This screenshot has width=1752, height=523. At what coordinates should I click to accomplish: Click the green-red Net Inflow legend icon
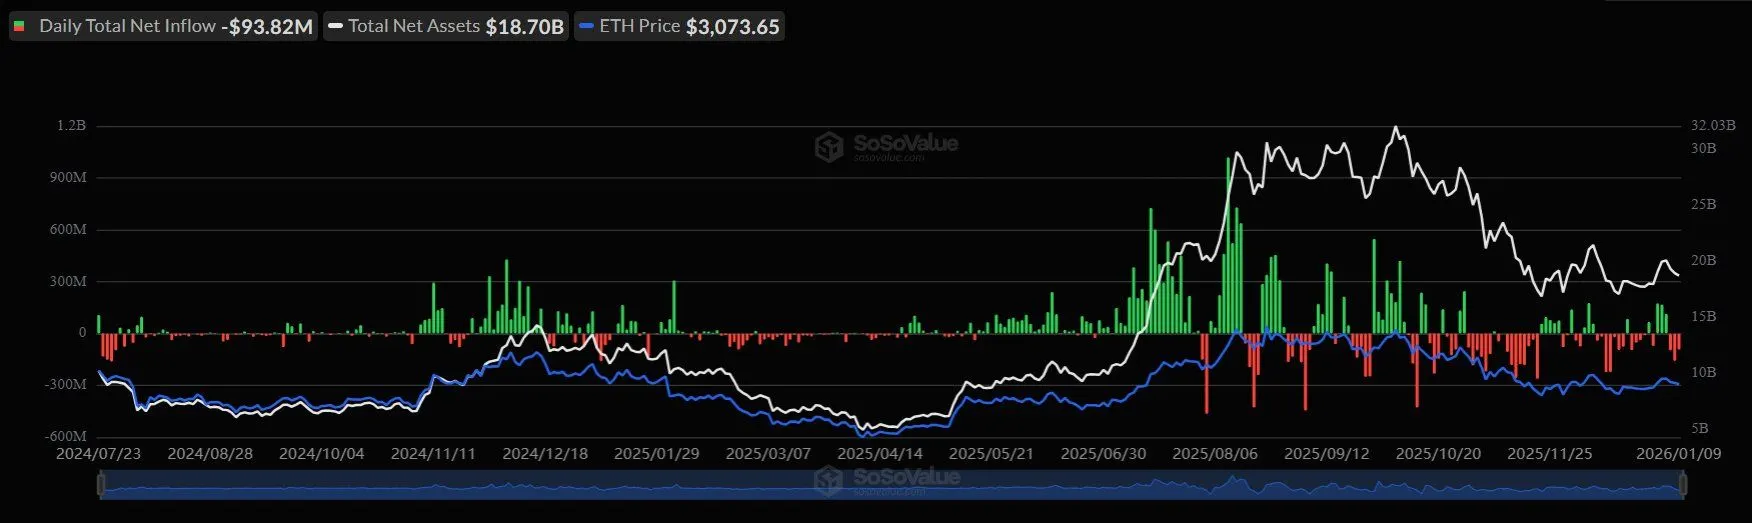[x=19, y=27]
